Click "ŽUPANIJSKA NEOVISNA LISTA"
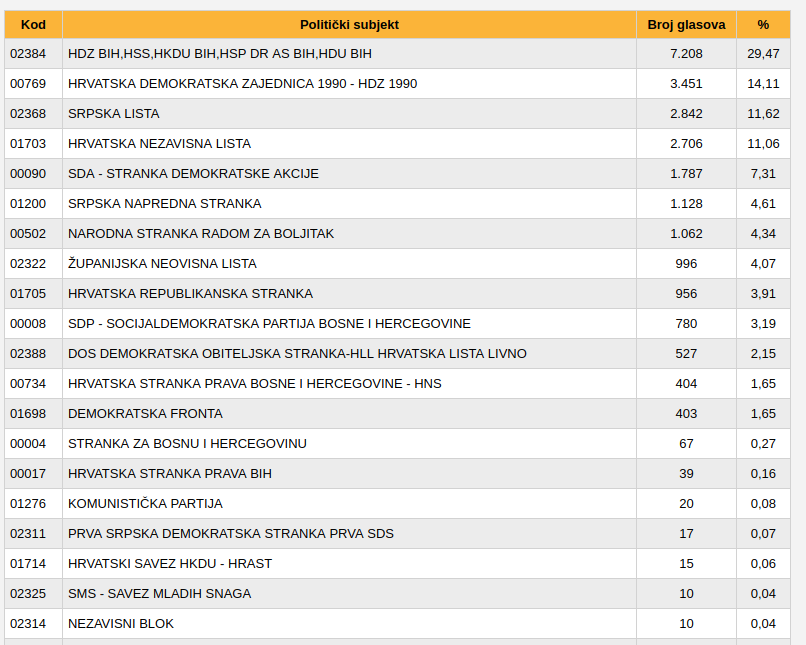Screen dimensions: 806x645 [162, 264]
